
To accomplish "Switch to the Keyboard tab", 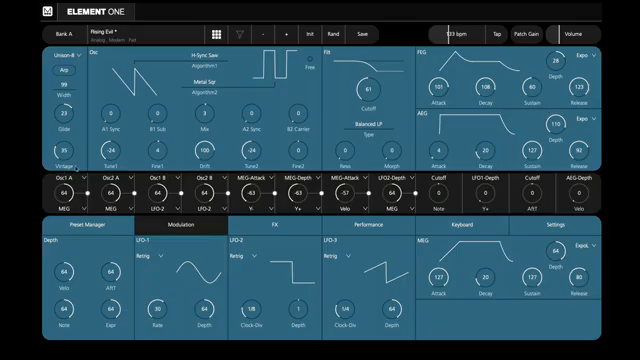I will (462, 225).
